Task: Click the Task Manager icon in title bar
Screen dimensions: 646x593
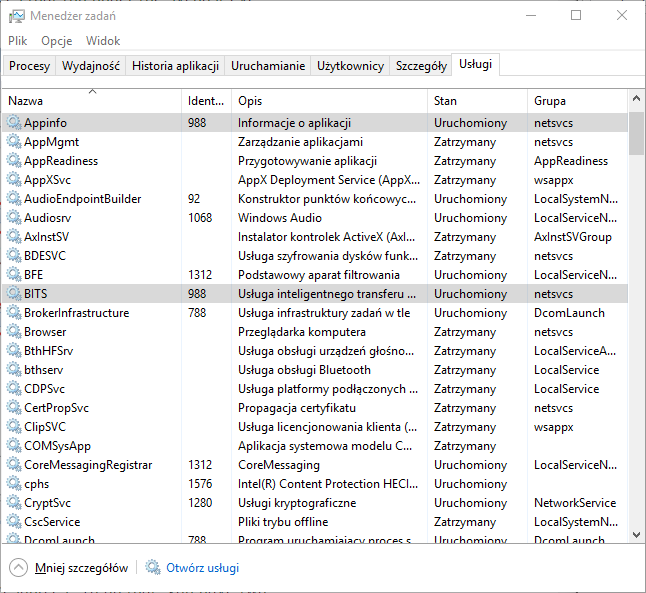Action: pyautogui.click(x=16, y=16)
